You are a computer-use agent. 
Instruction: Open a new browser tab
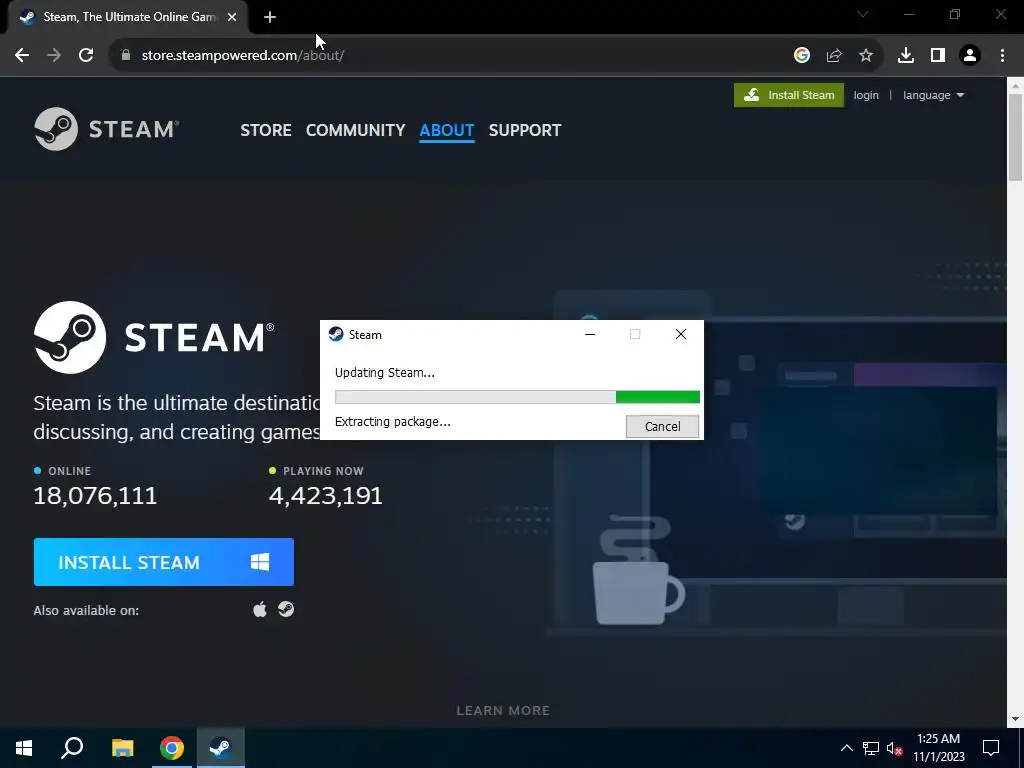[x=270, y=18]
